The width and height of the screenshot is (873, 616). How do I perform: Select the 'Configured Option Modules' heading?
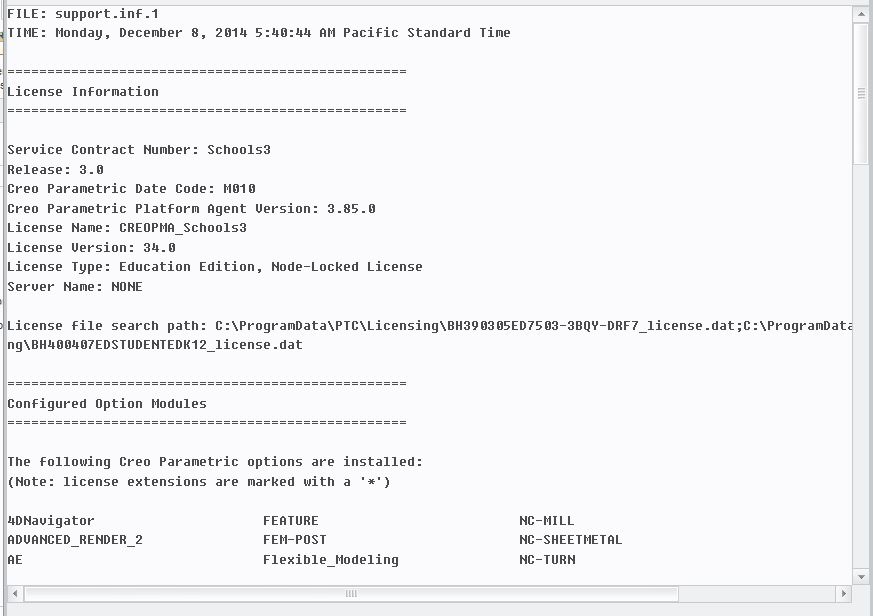coord(107,403)
